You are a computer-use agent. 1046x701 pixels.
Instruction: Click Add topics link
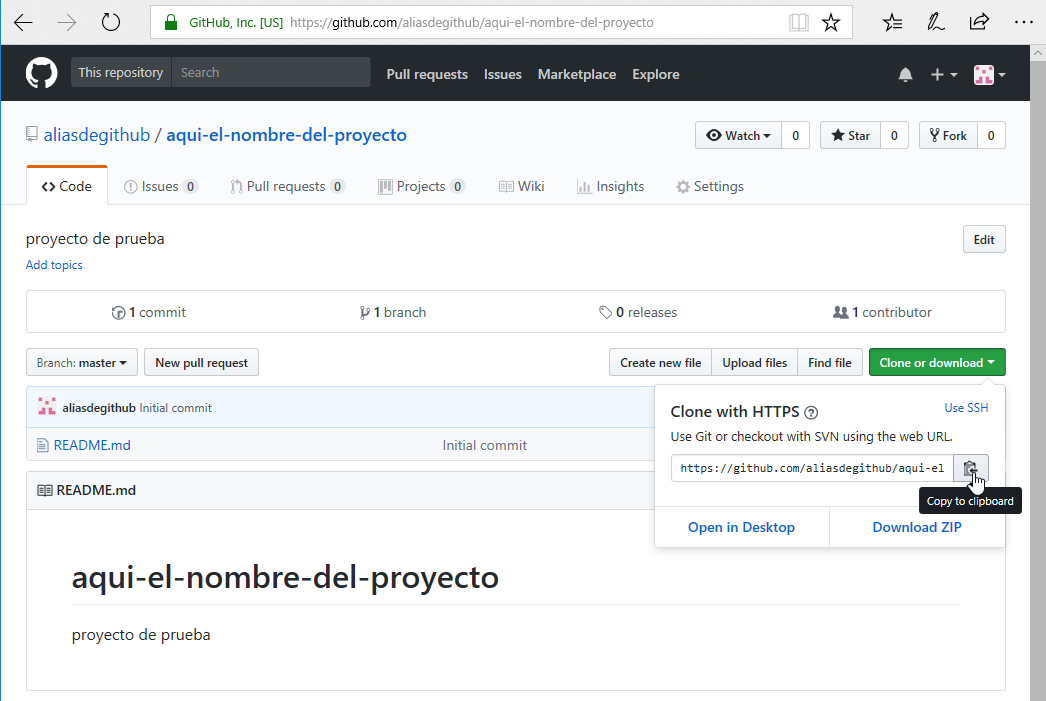[54, 265]
